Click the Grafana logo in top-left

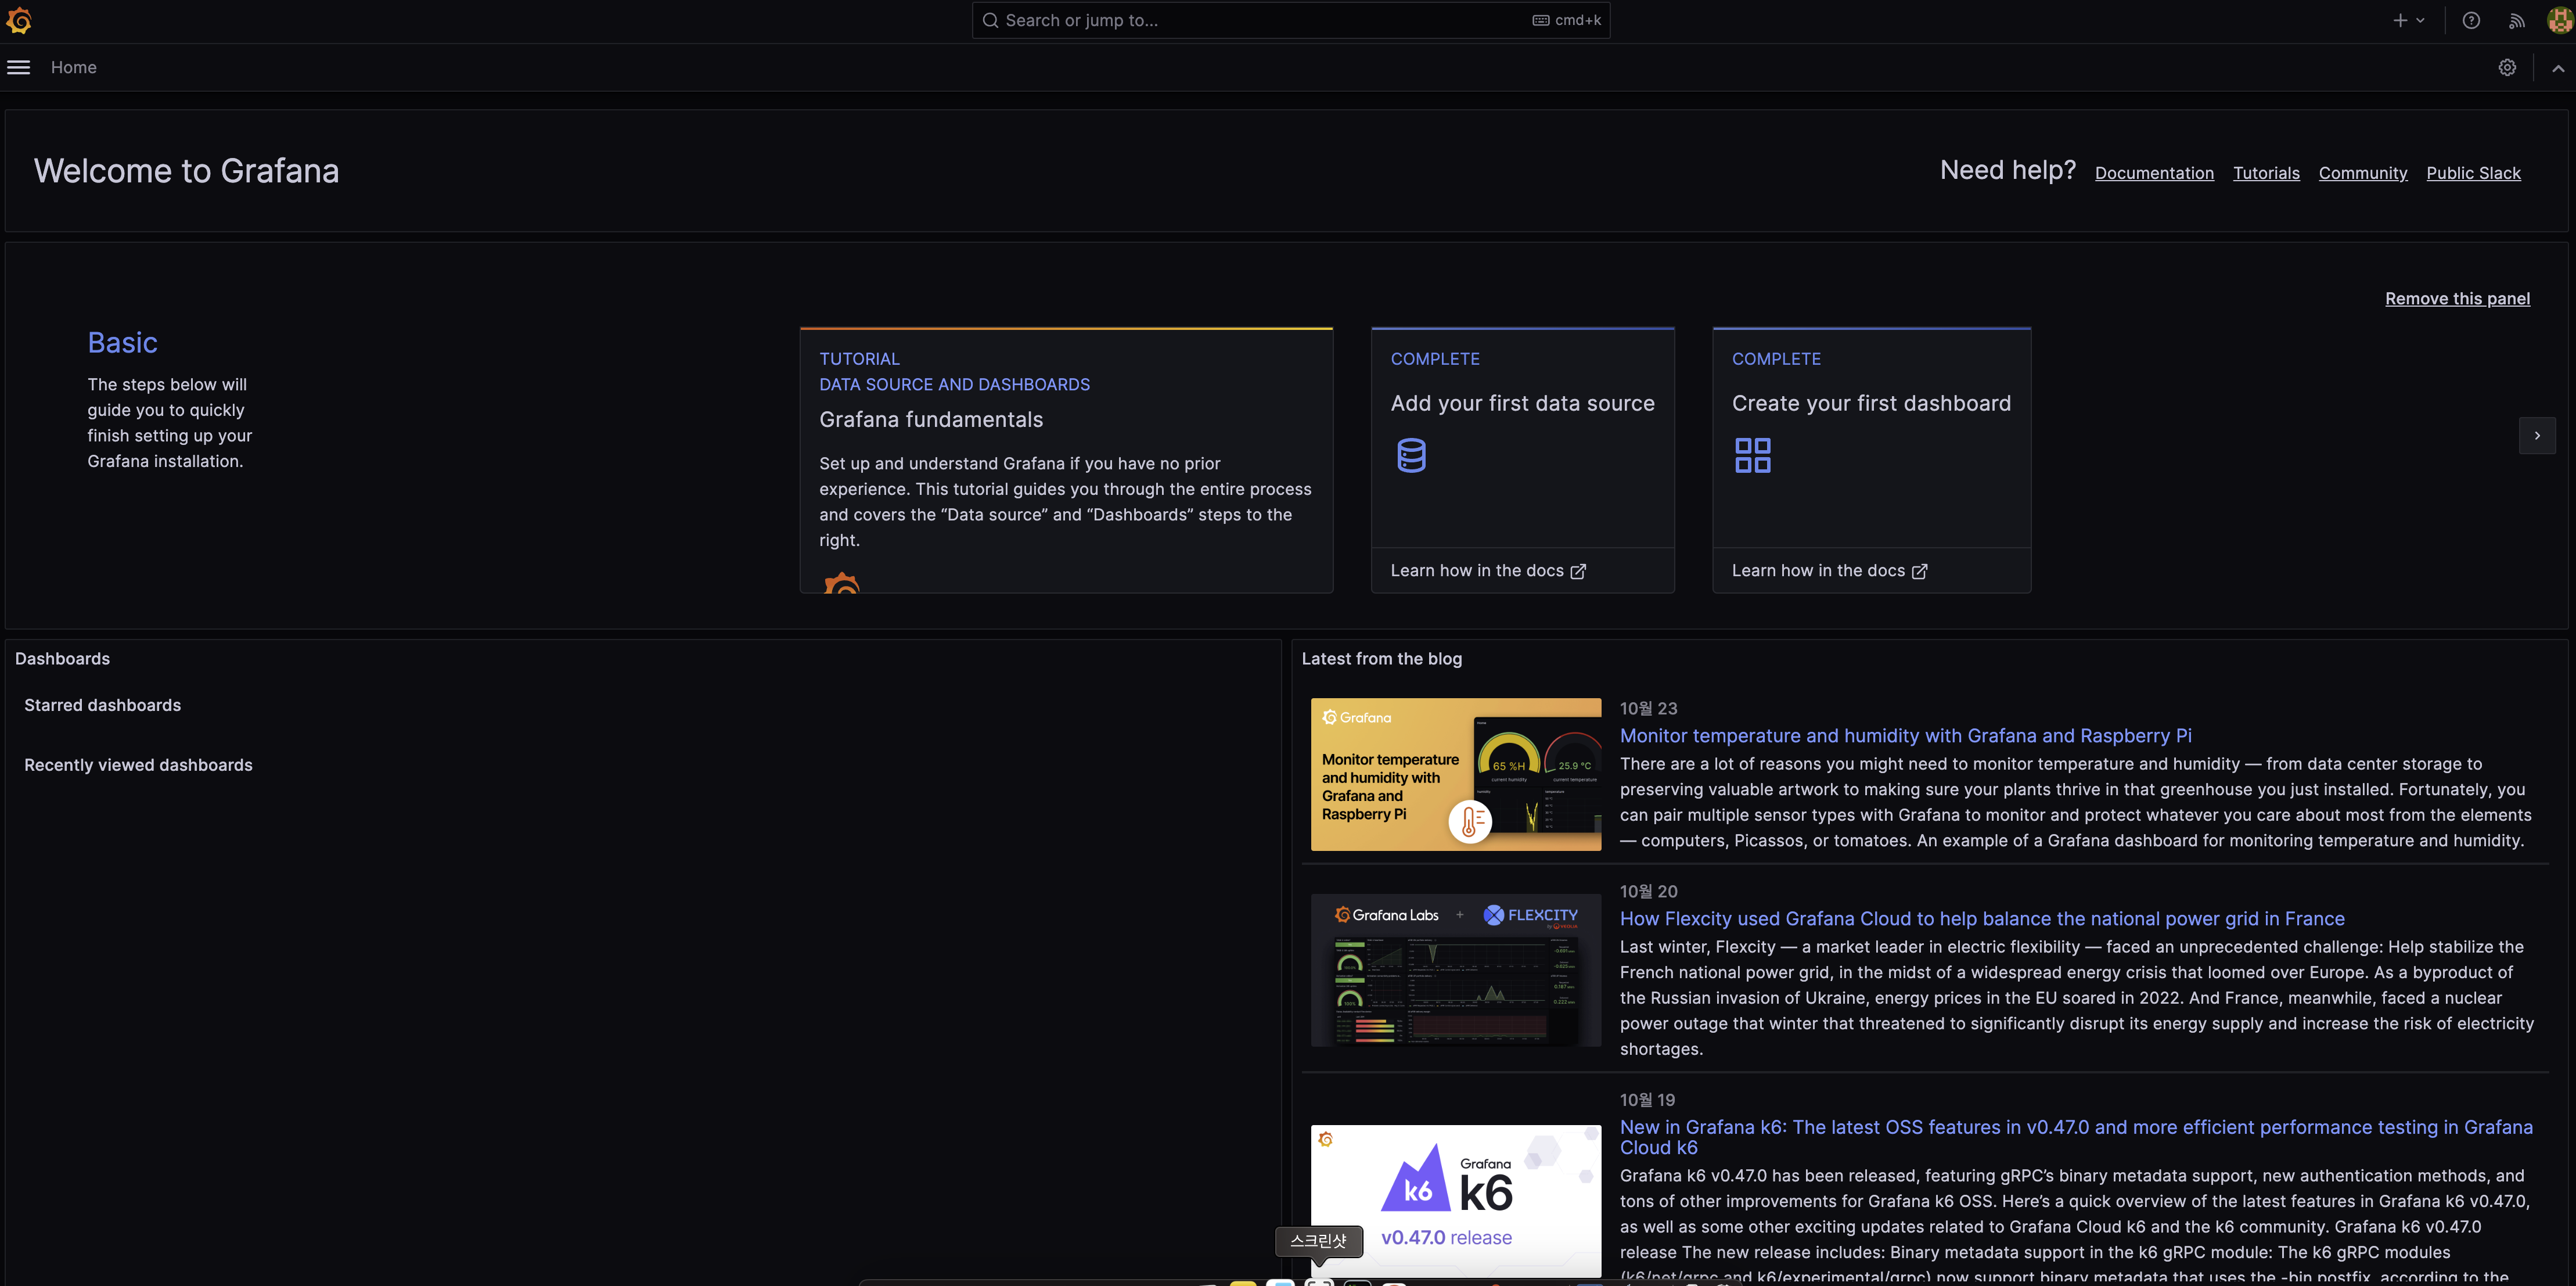(19, 20)
